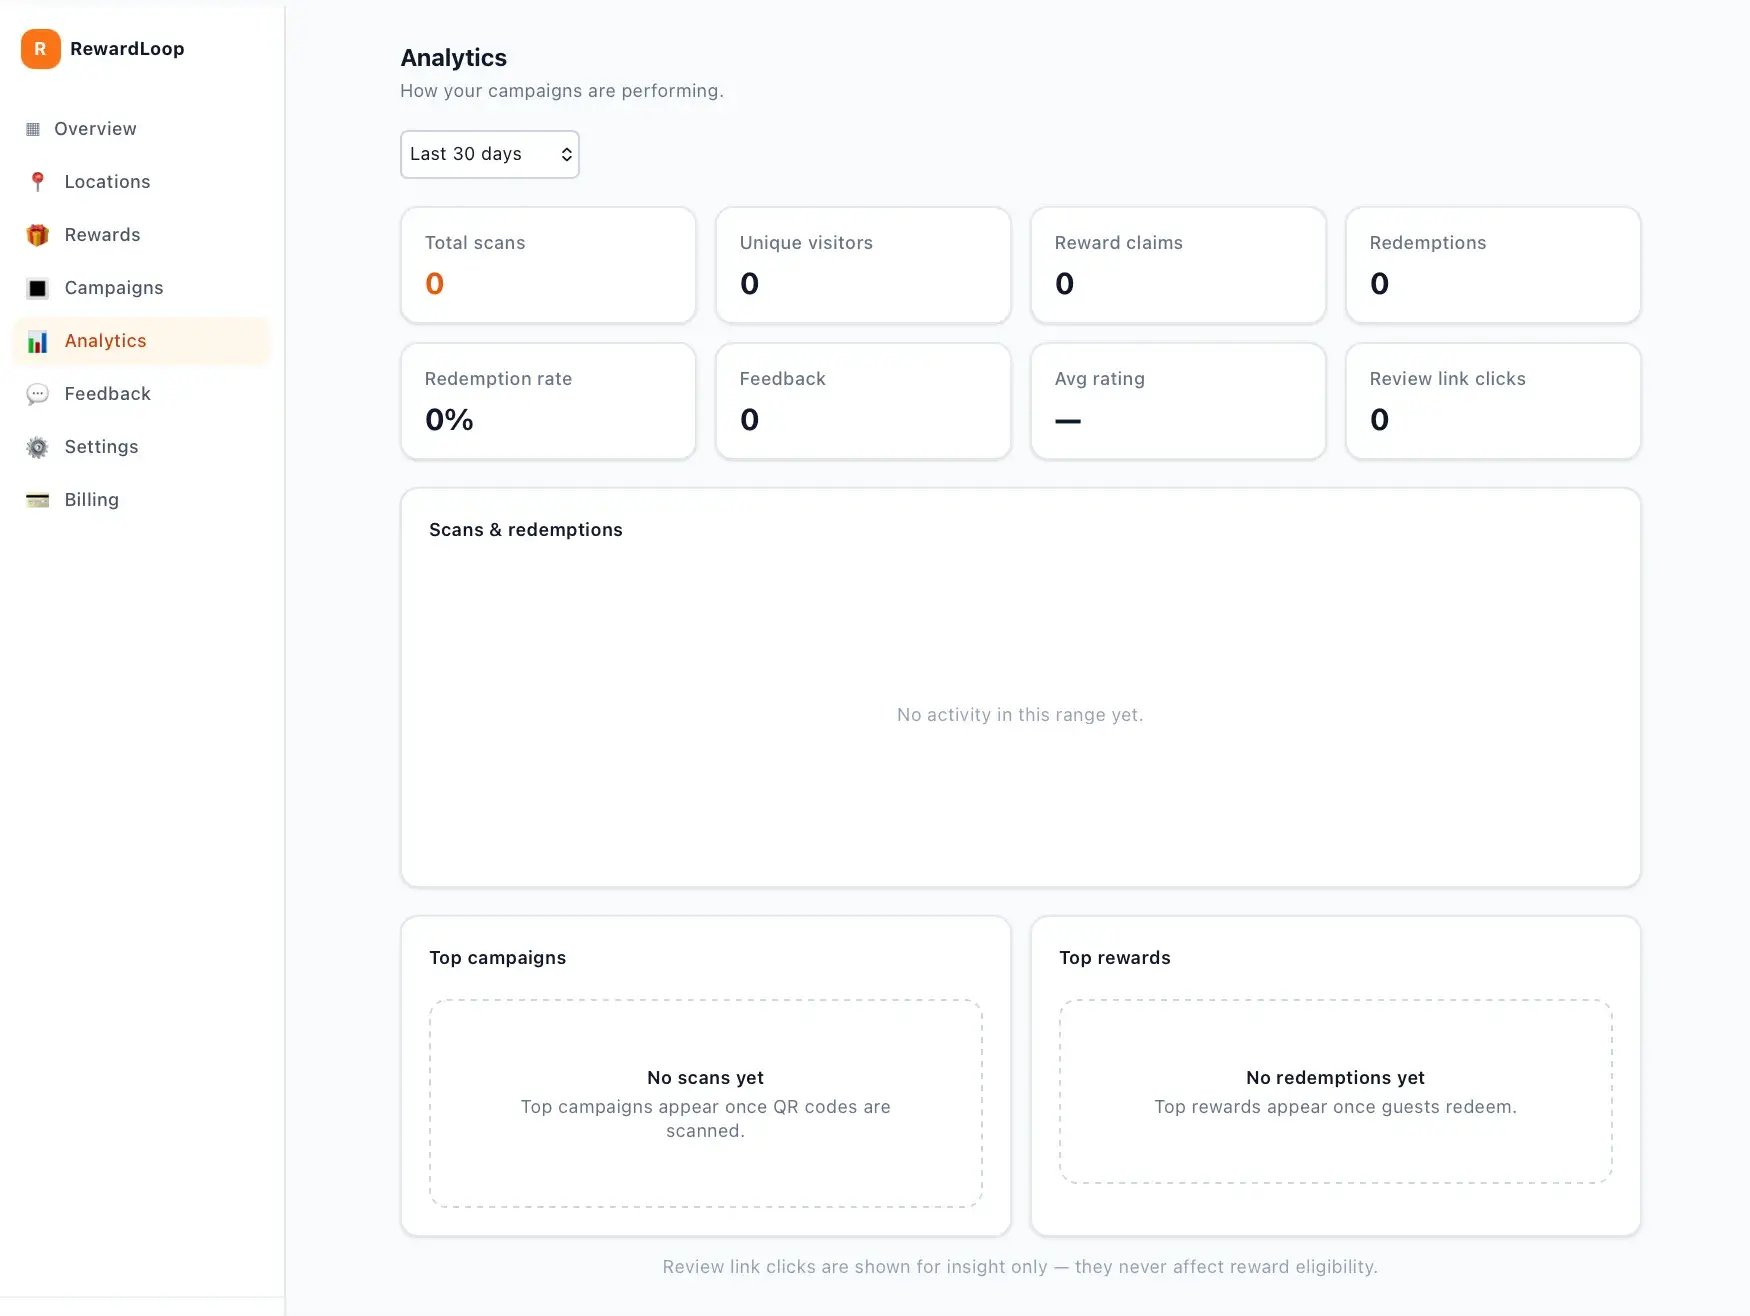Click the 'No scans yet' message
The width and height of the screenshot is (1750, 1316).
tap(706, 1078)
